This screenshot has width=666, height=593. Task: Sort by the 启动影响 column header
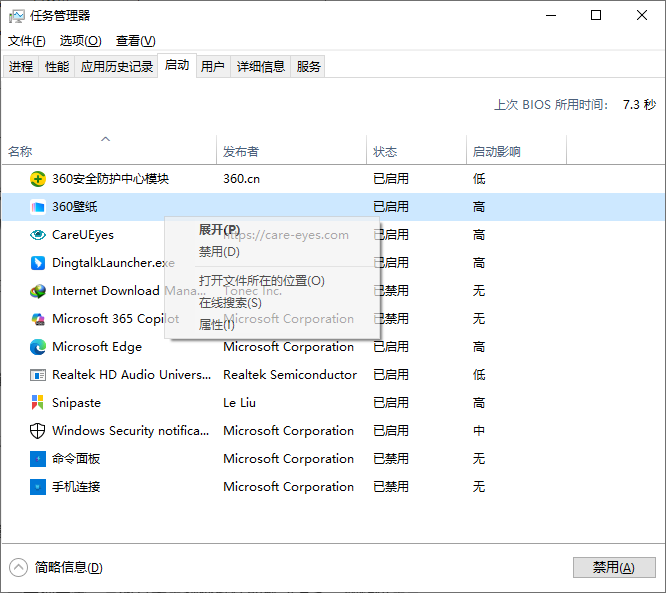(x=516, y=150)
